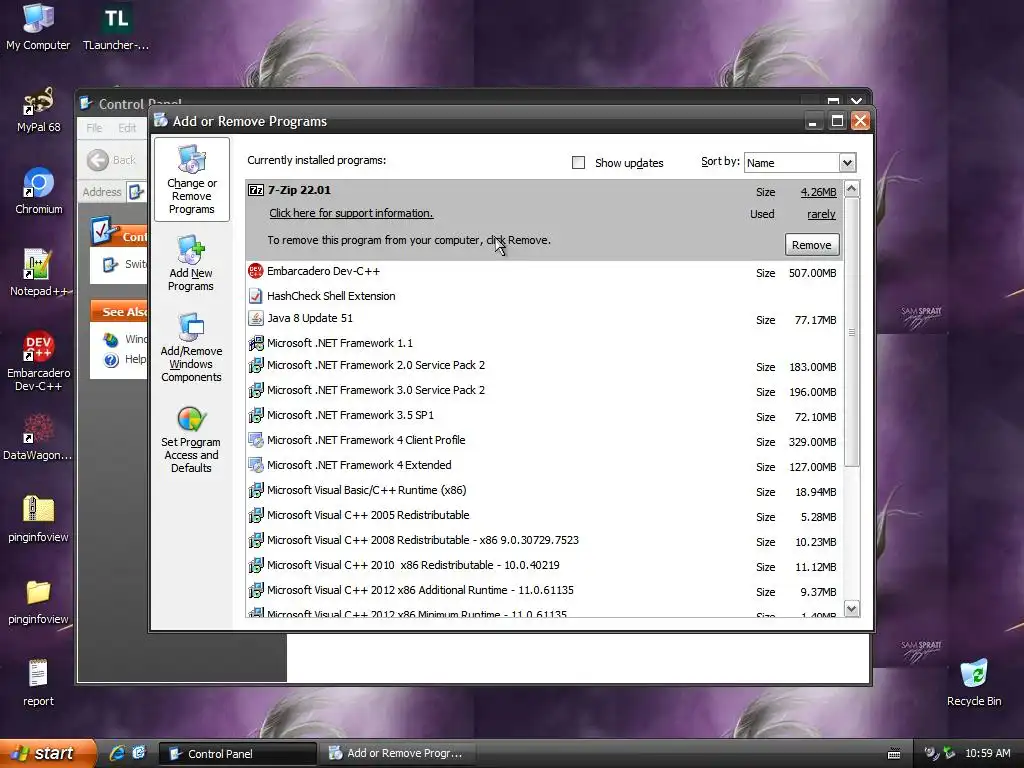Select HashCheck Shell Extension entry
Viewport: 1024px width, 768px height.
(544, 296)
